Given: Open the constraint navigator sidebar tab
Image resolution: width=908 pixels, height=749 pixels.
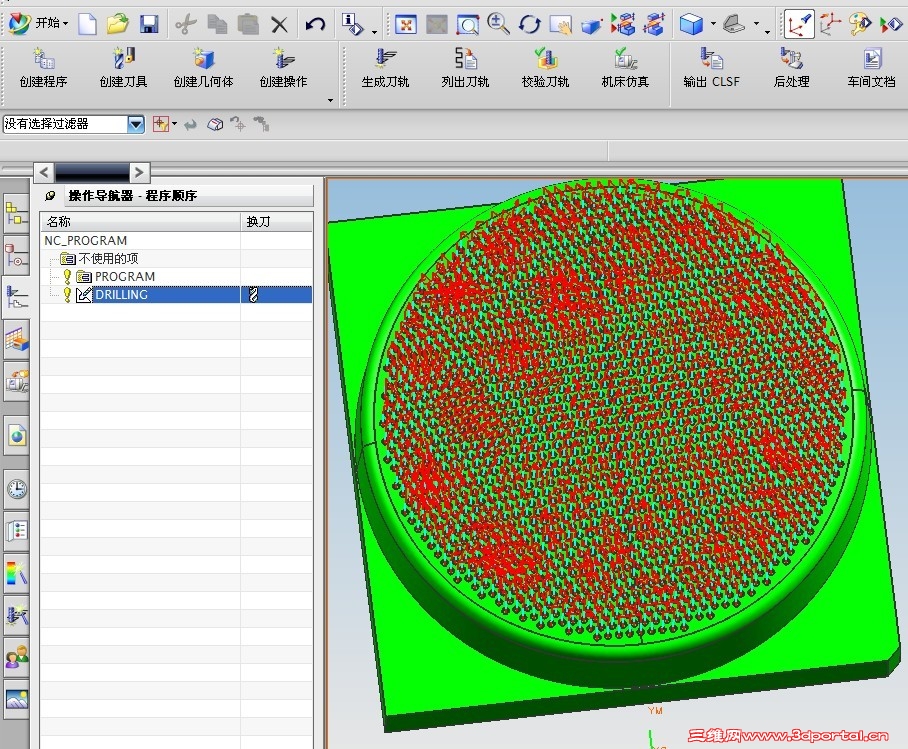Looking at the screenshot, I should coord(16,255).
